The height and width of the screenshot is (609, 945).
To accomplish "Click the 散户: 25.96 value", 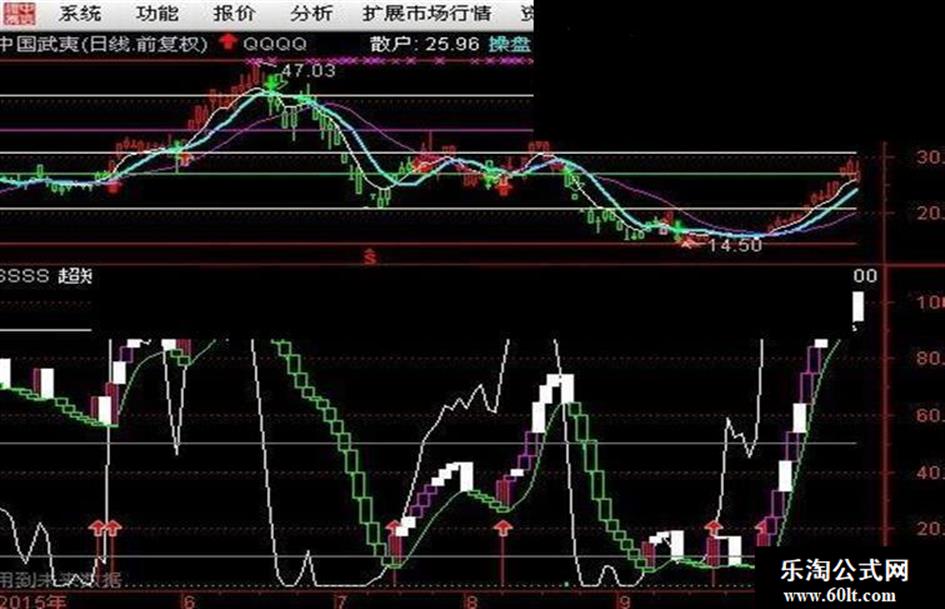I will coord(425,44).
